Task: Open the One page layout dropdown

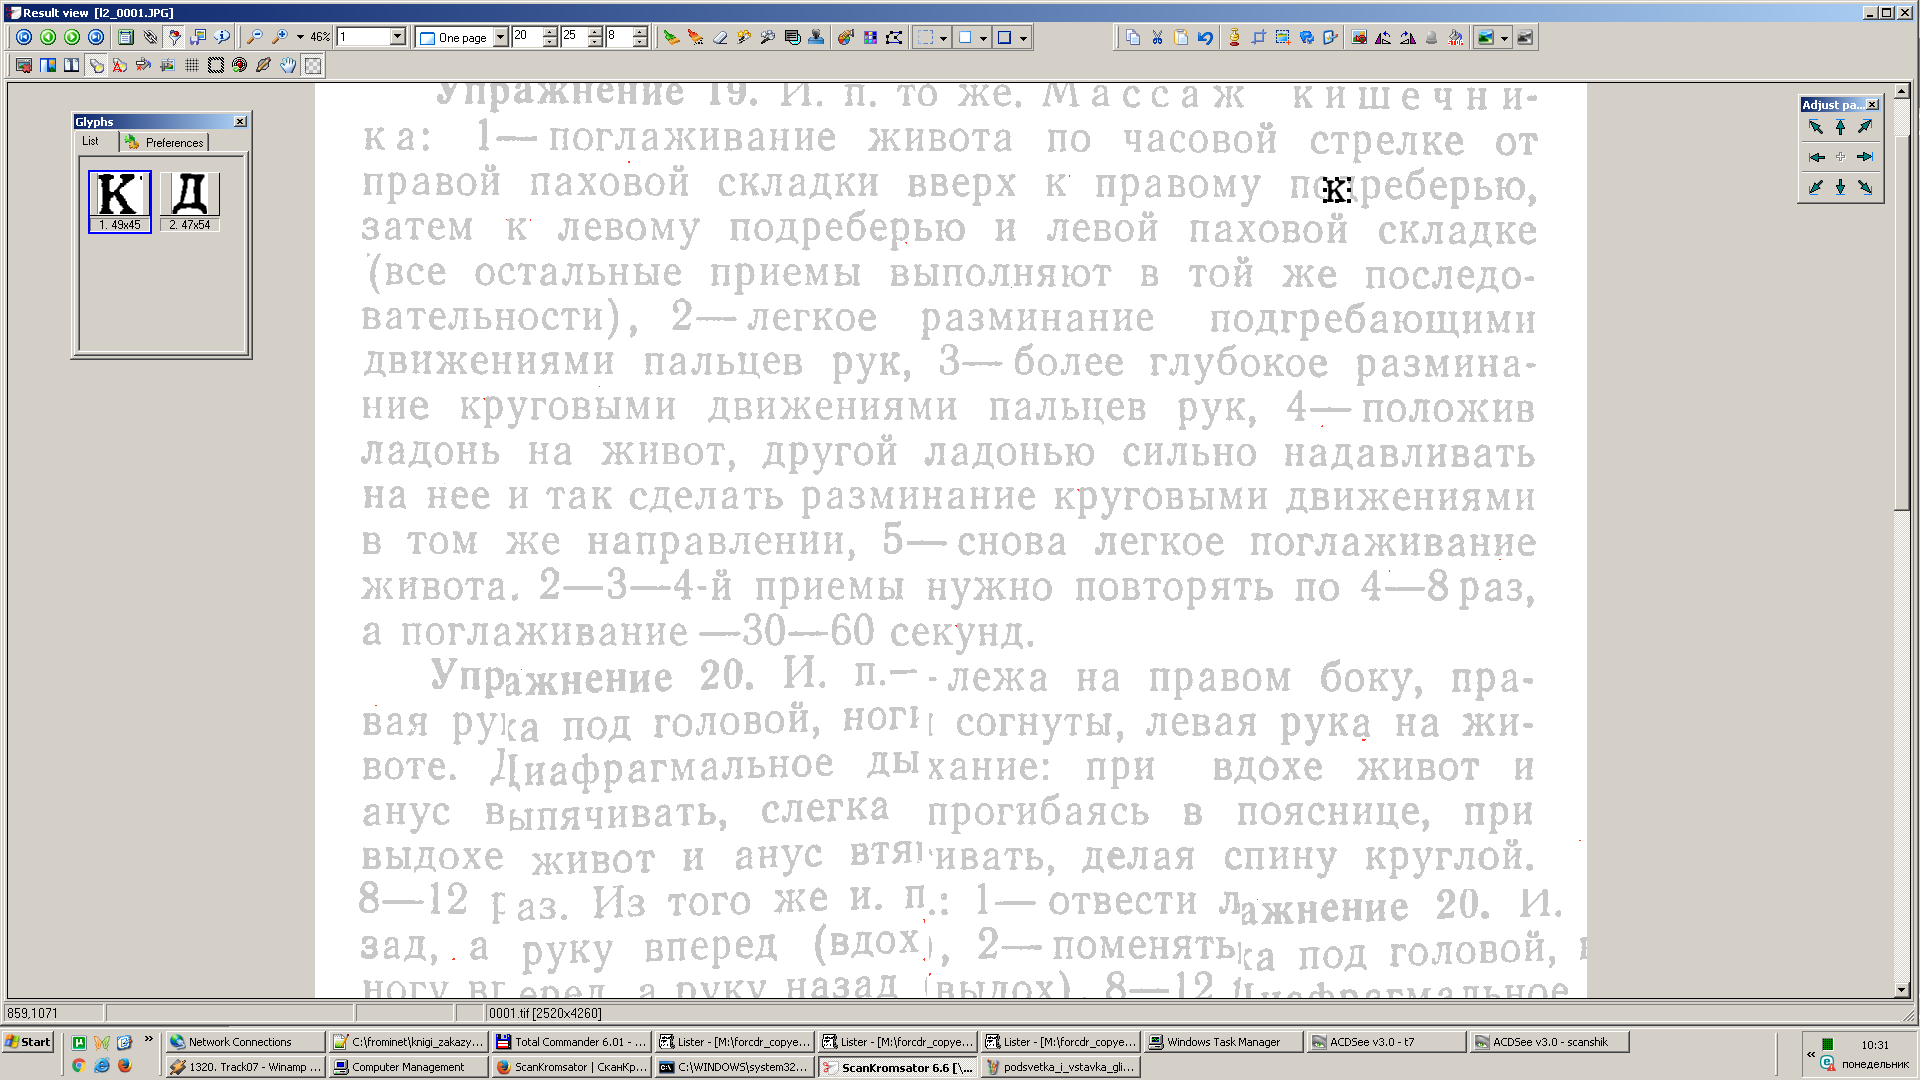Action: [x=501, y=37]
